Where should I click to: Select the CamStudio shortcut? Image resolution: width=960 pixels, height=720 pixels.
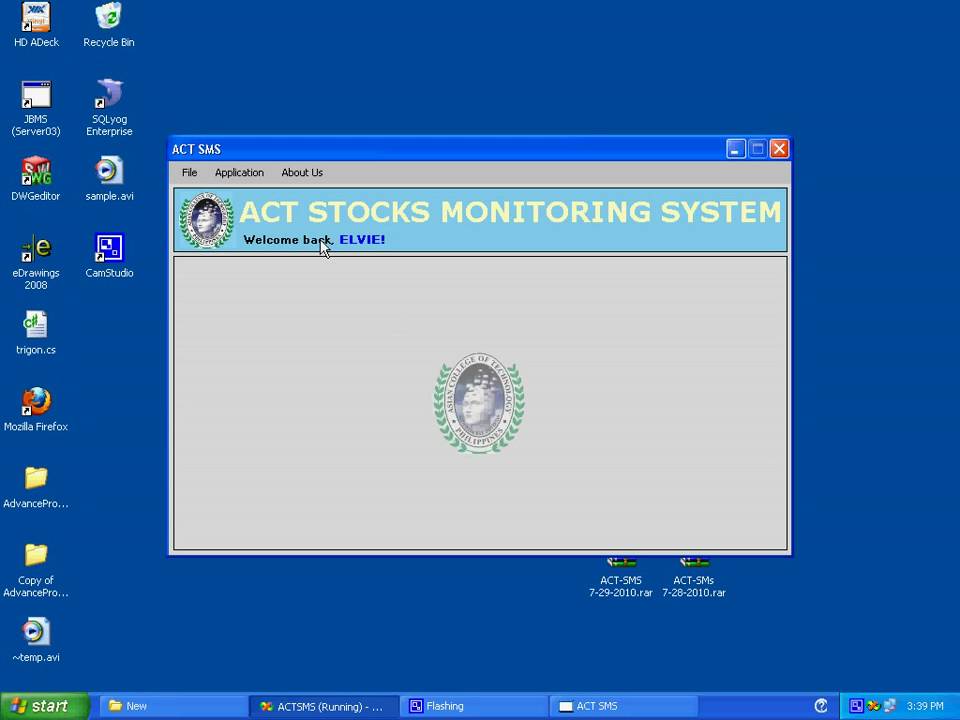(x=109, y=256)
